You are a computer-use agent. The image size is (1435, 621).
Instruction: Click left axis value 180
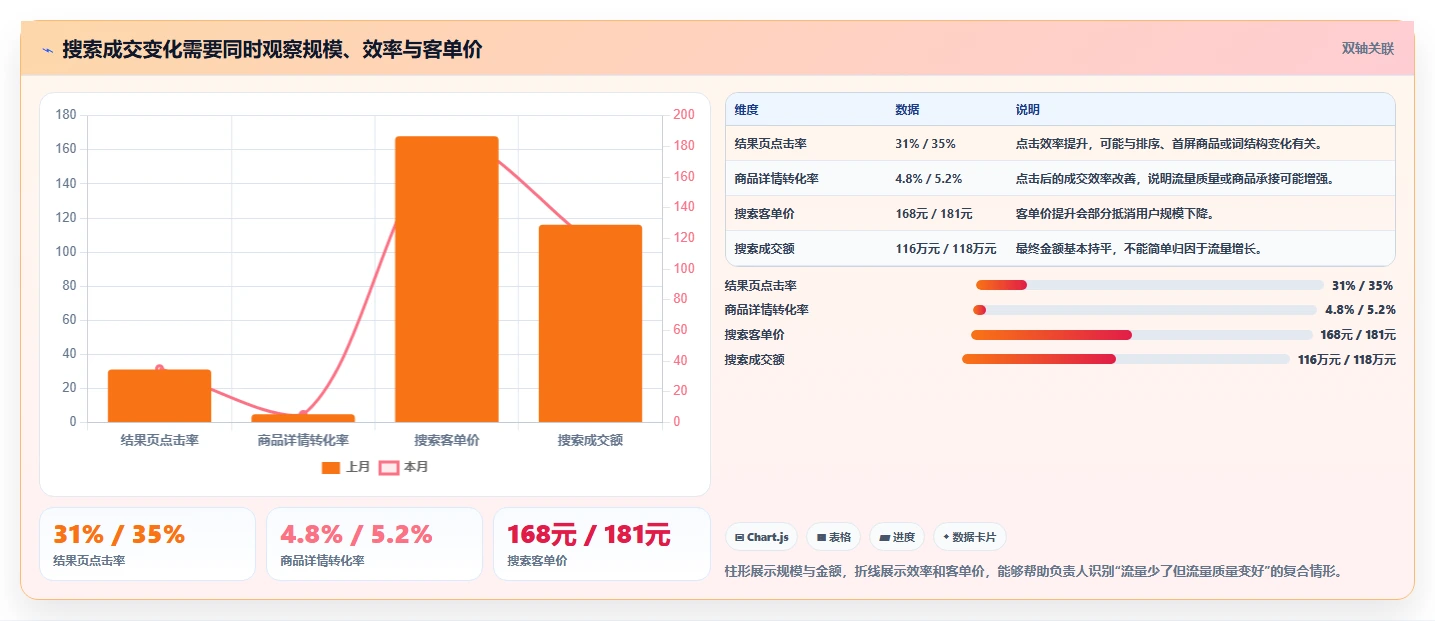click(67, 115)
